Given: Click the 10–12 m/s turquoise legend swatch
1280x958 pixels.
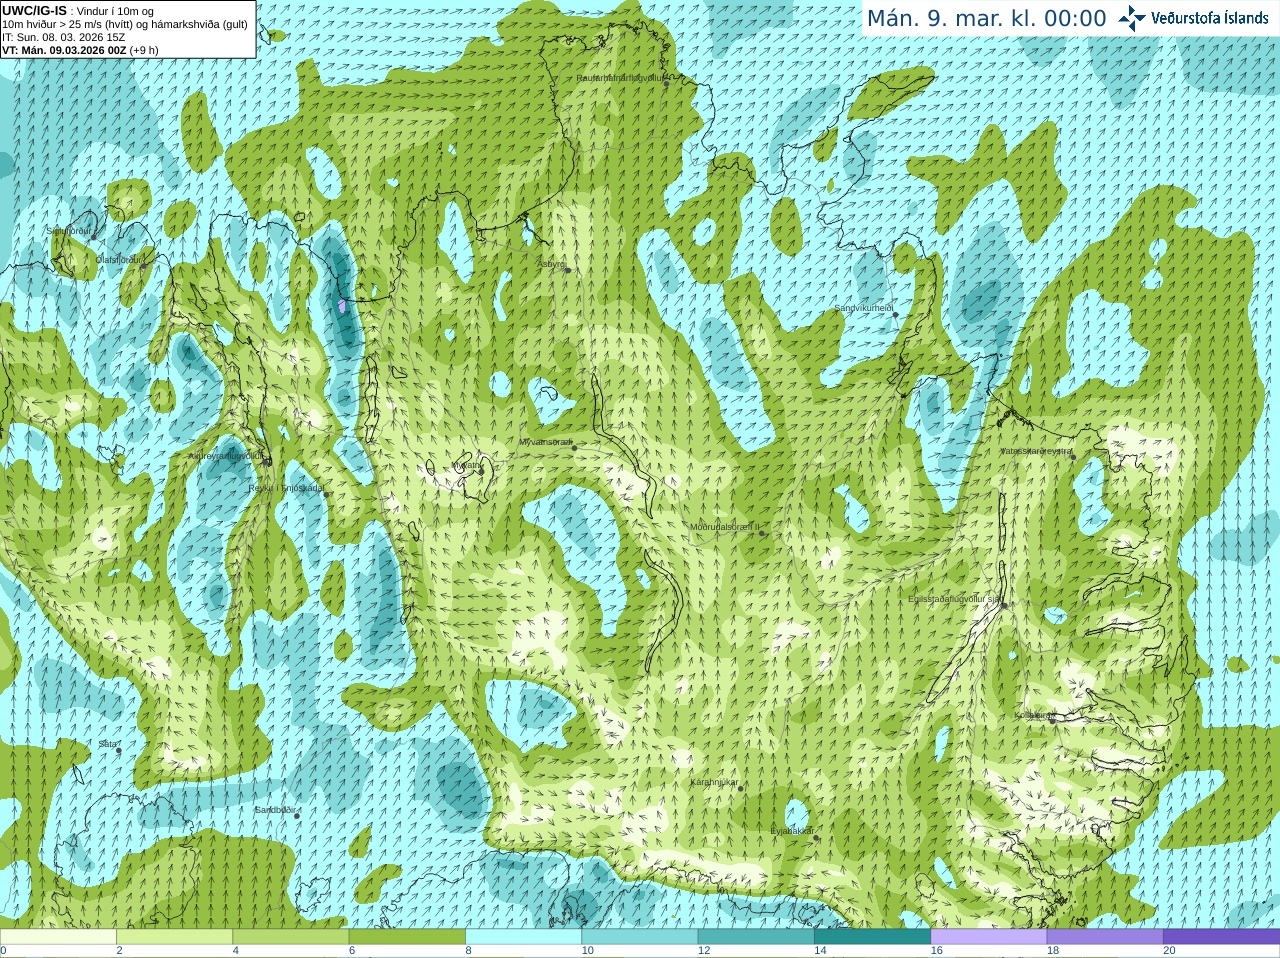Looking at the screenshot, I should 639,937.
